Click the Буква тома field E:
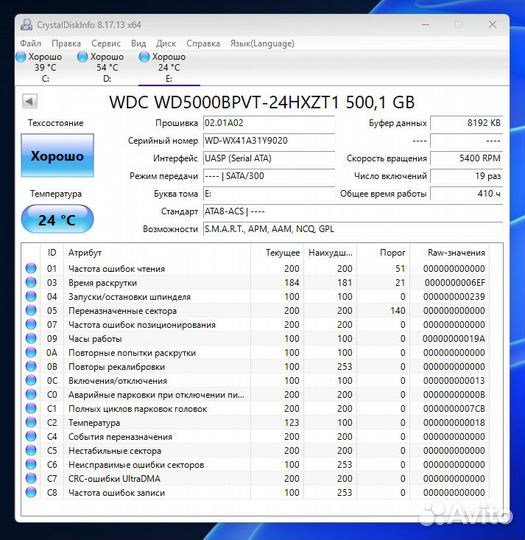 click(269, 194)
